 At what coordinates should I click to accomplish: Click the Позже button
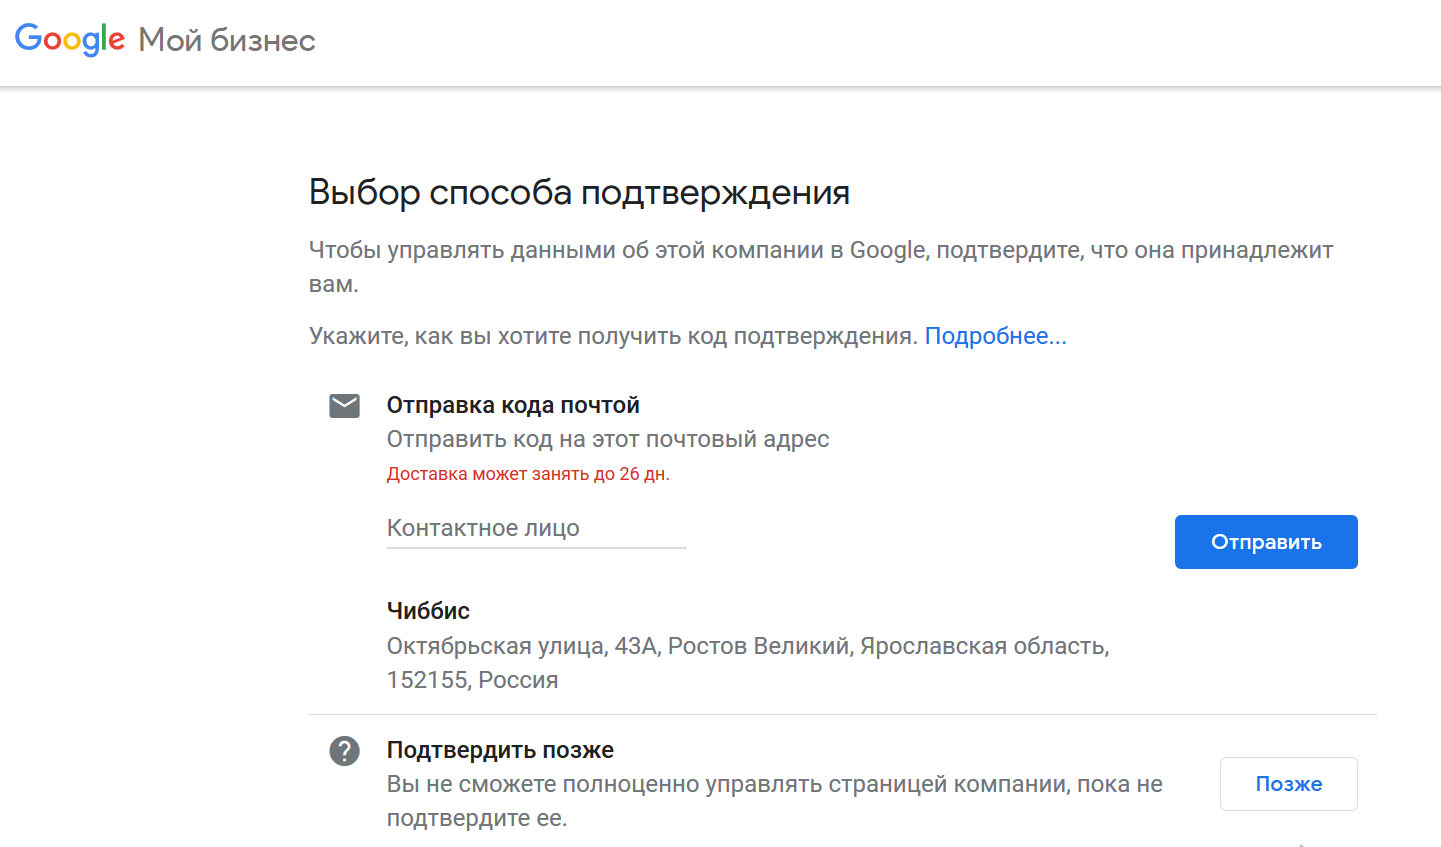coord(1289,784)
